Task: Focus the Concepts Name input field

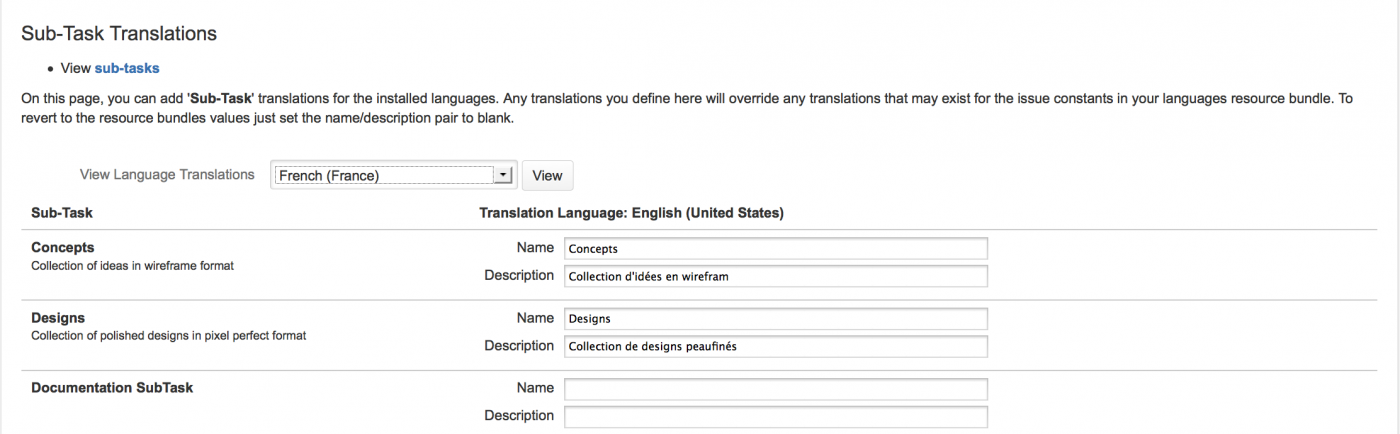Action: [x=775, y=248]
